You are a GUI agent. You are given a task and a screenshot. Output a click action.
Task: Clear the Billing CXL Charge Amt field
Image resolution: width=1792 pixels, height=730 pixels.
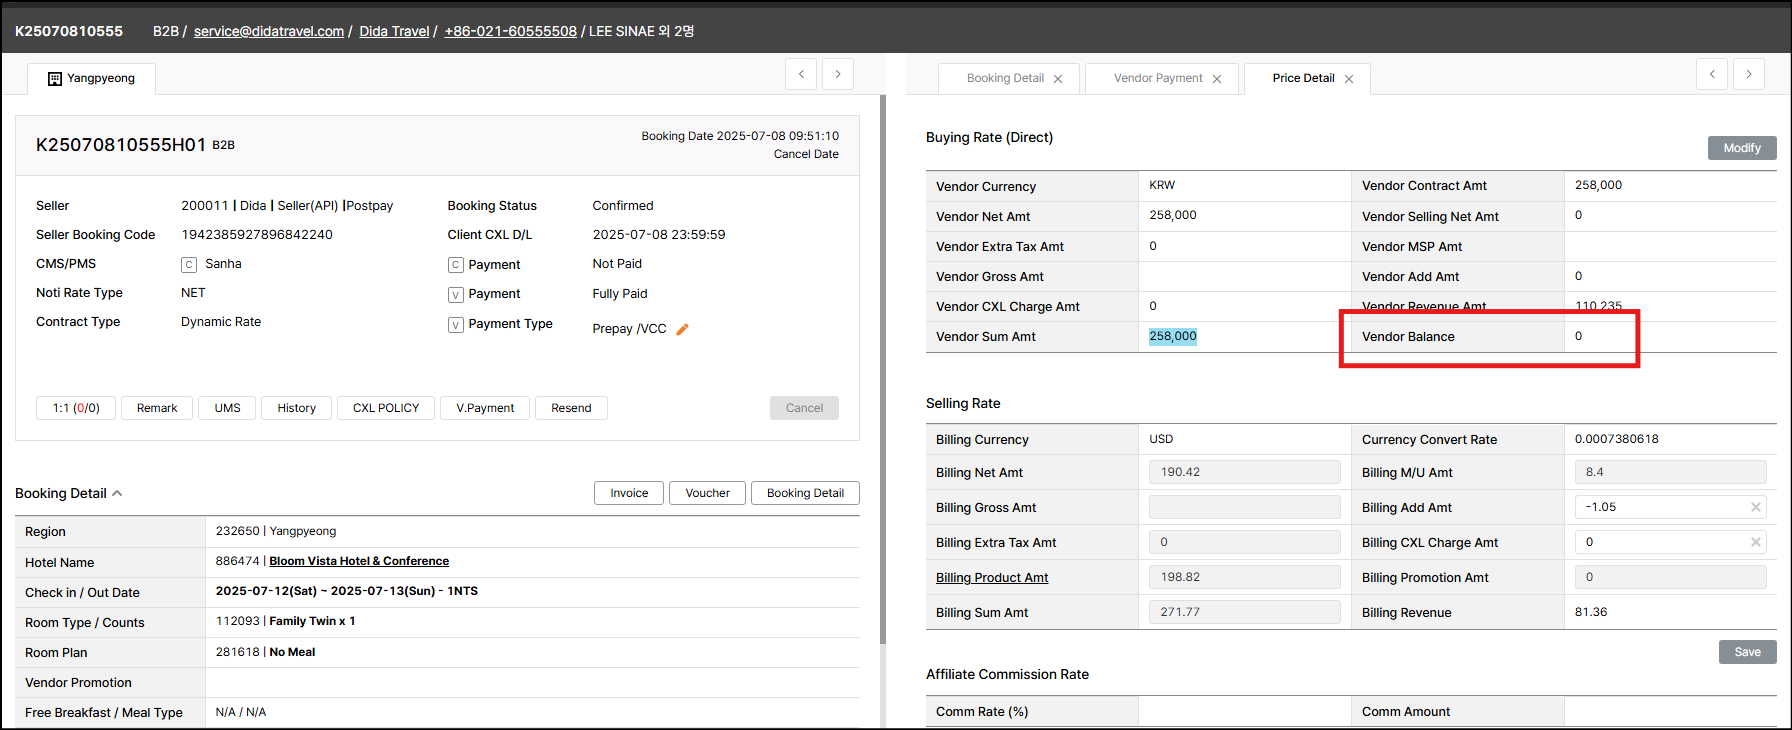coord(1755,542)
